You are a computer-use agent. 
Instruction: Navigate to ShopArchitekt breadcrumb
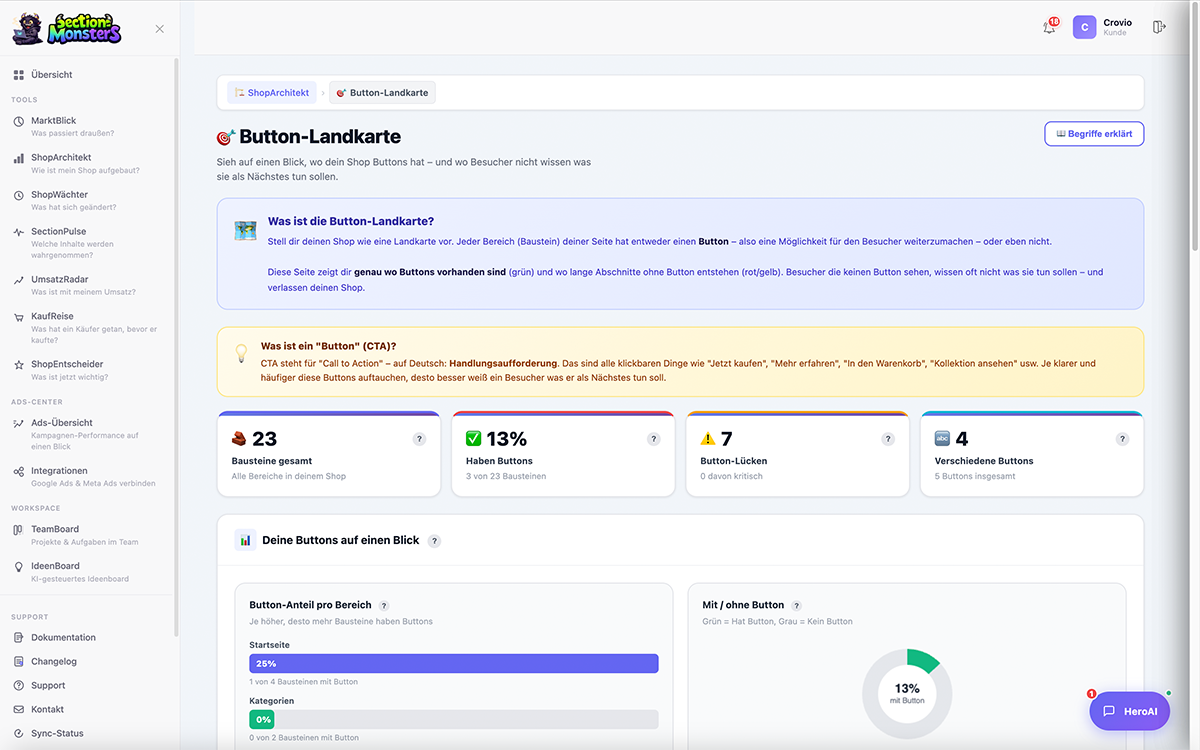pos(272,93)
